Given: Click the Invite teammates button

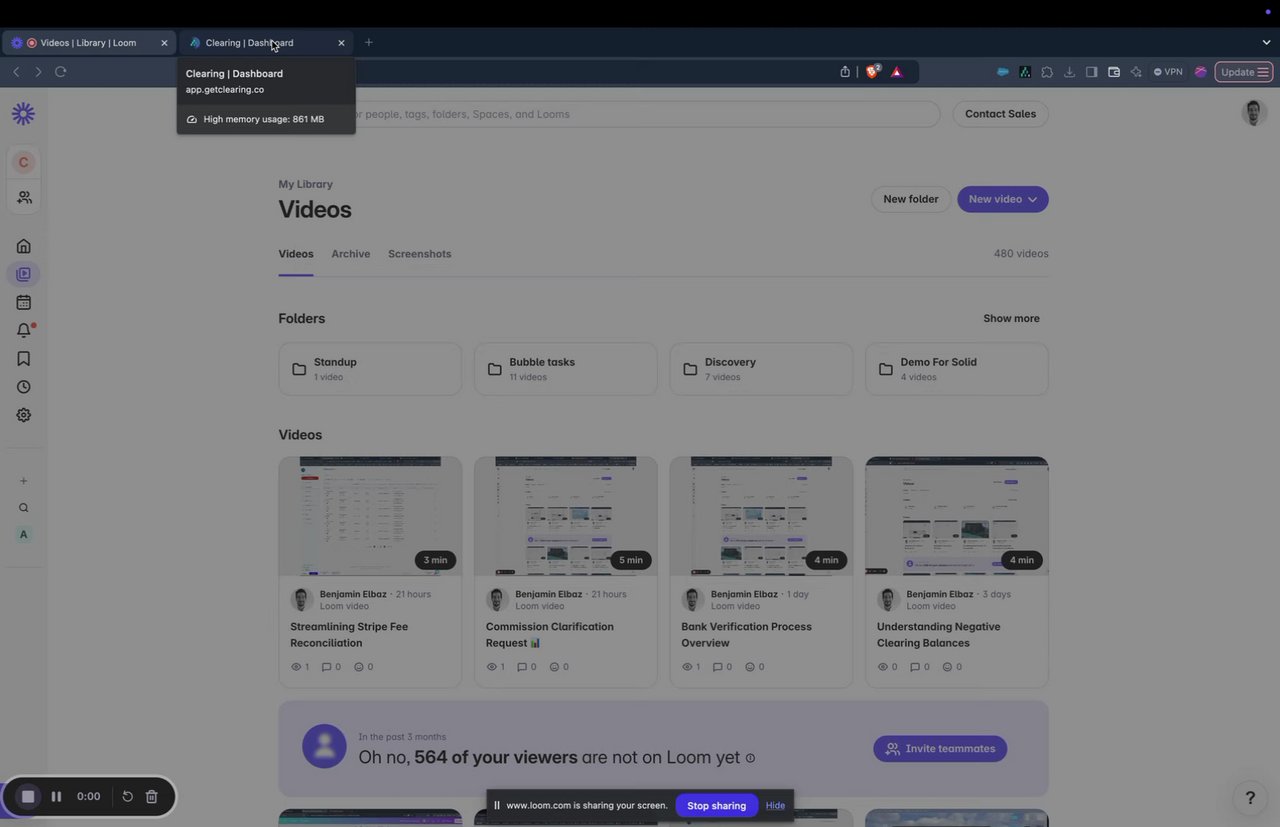Looking at the screenshot, I should coord(940,749).
